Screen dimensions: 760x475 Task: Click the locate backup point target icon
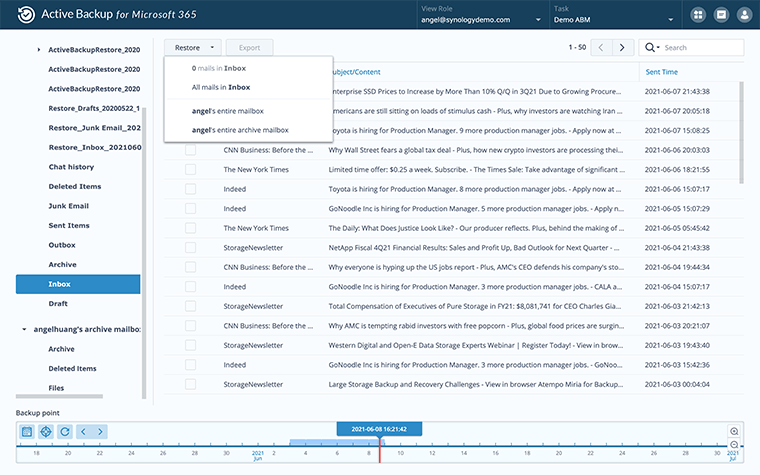(x=45, y=431)
